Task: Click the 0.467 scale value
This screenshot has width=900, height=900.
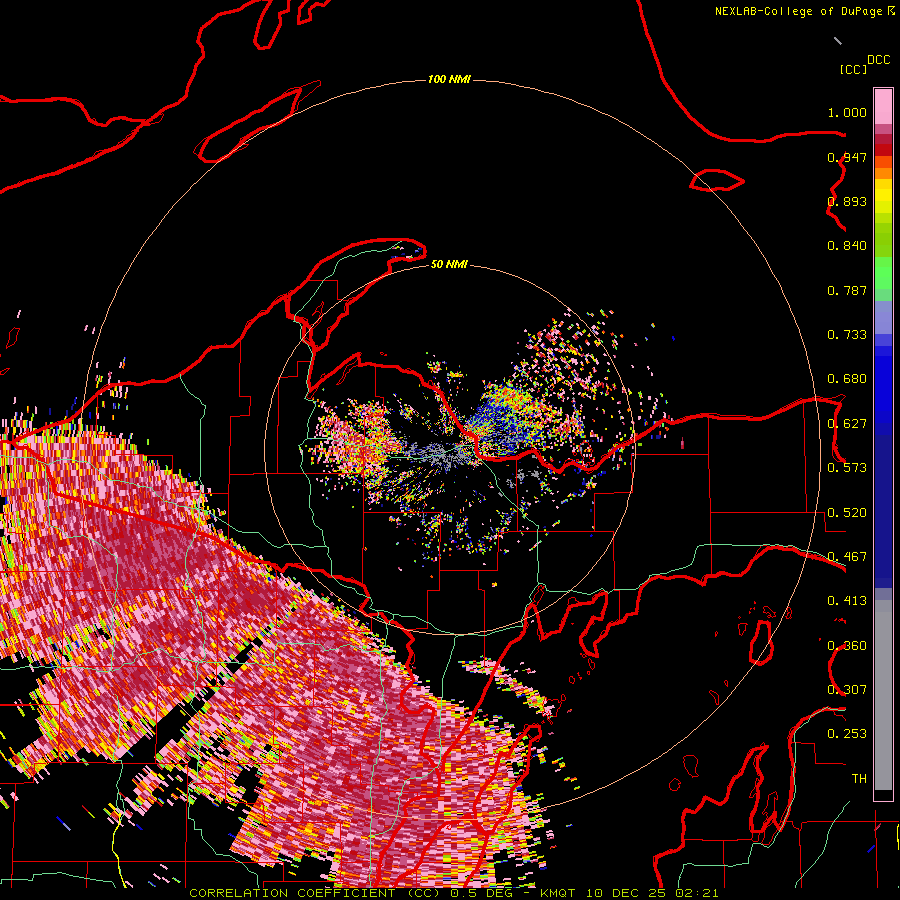Action: [847, 557]
